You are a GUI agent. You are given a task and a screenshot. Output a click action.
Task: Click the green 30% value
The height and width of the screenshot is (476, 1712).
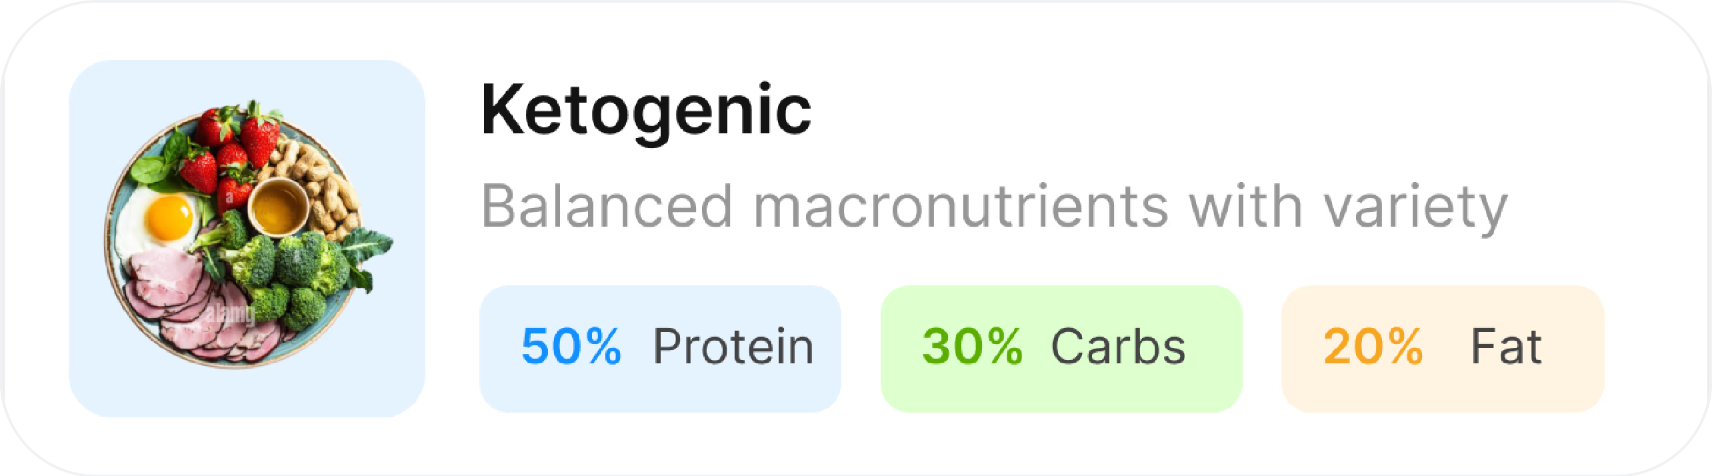point(972,347)
